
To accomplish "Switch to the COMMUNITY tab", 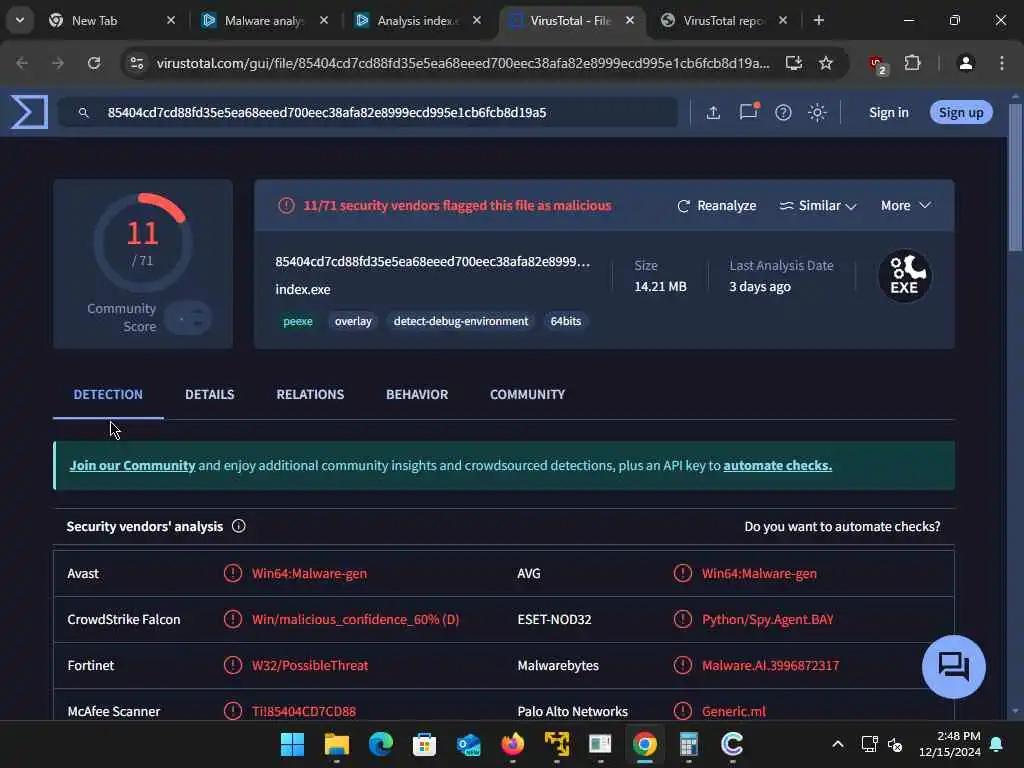I will [x=527, y=394].
